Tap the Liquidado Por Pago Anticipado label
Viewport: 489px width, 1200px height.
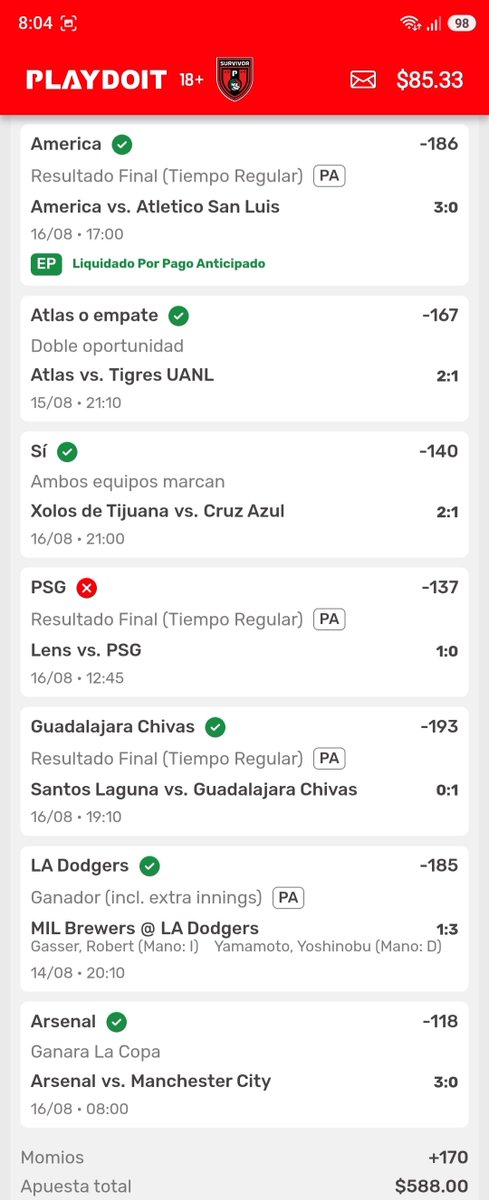(x=169, y=264)
